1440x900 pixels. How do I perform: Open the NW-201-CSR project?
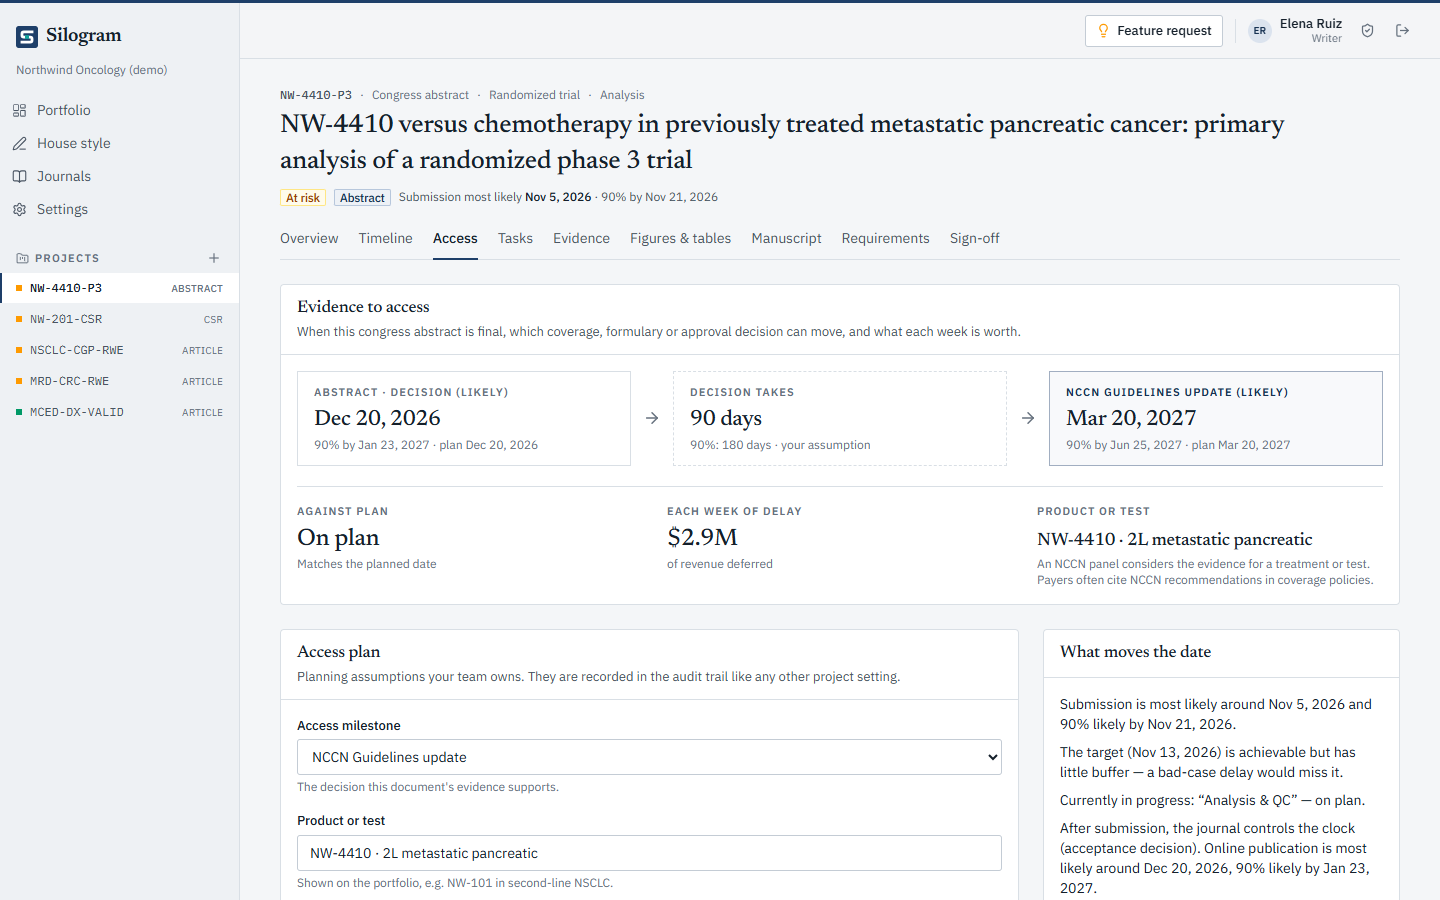point(119,319)
